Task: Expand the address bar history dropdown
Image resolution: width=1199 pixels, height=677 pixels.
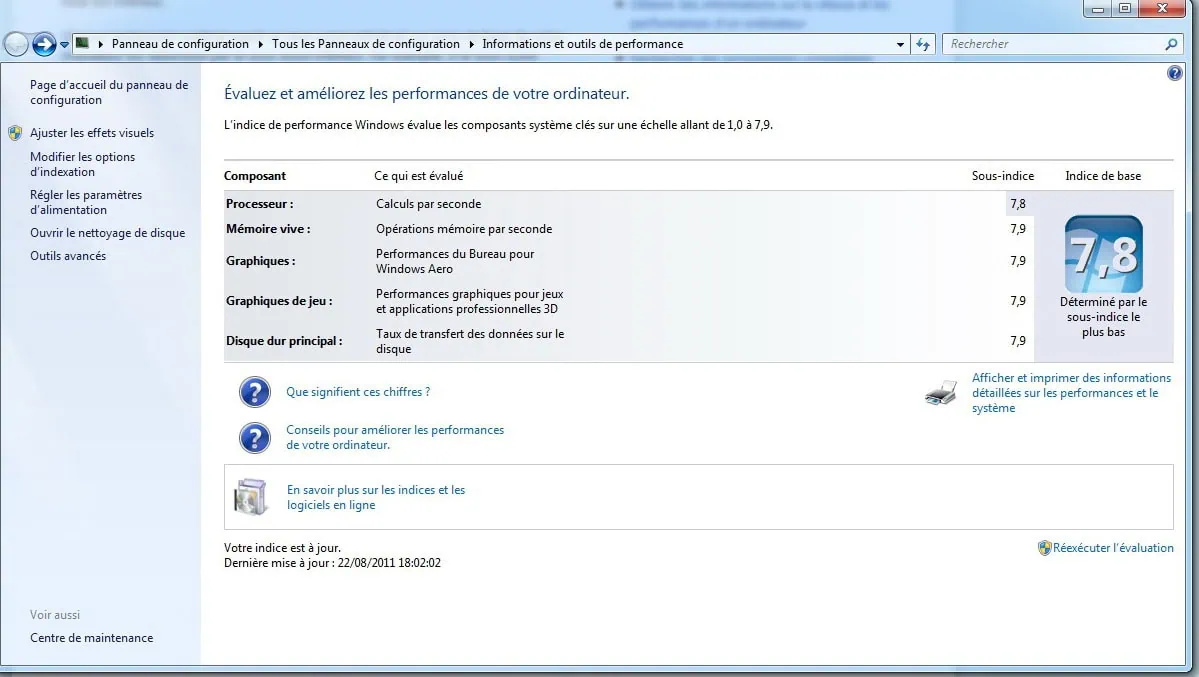Action: (900, 45)
